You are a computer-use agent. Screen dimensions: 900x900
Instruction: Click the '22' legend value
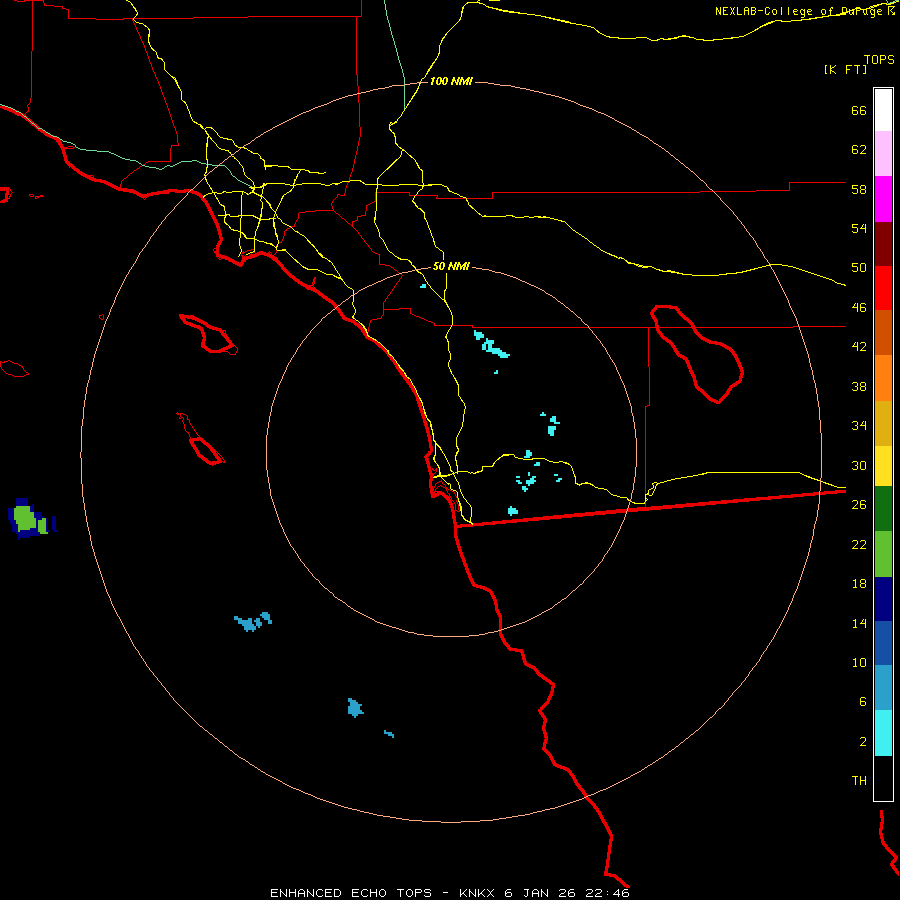[859, 544]
